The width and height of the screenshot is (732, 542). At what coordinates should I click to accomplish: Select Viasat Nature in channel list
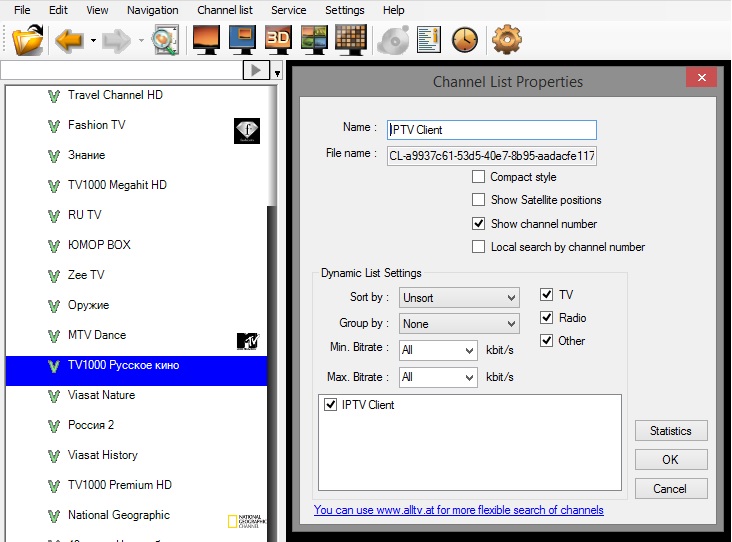pos(101,395)
